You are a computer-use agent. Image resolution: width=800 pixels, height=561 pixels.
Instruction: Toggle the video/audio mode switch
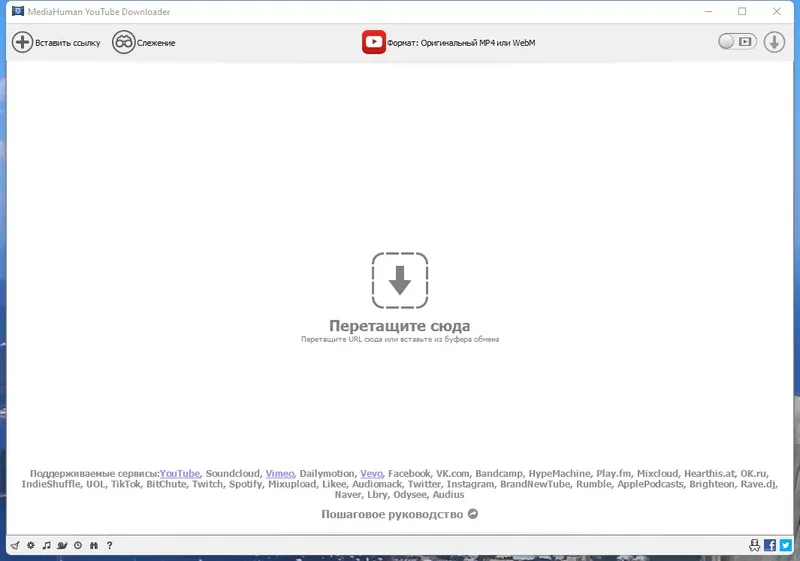coord(737,42)
